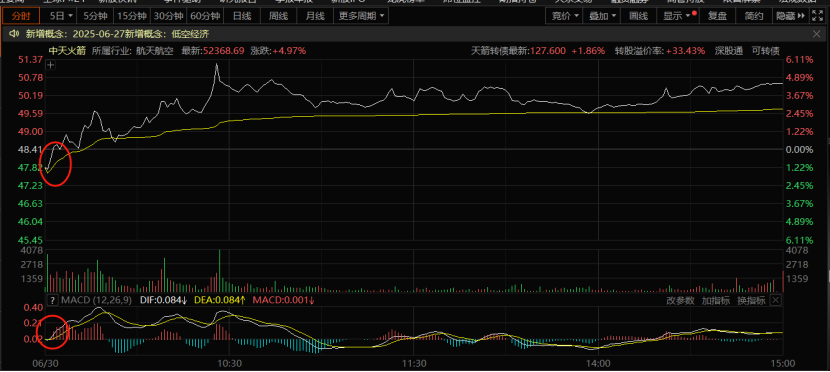Click the plus icon on the chart
The width and height of the screenshot is (830, 372).
[50, 66]
